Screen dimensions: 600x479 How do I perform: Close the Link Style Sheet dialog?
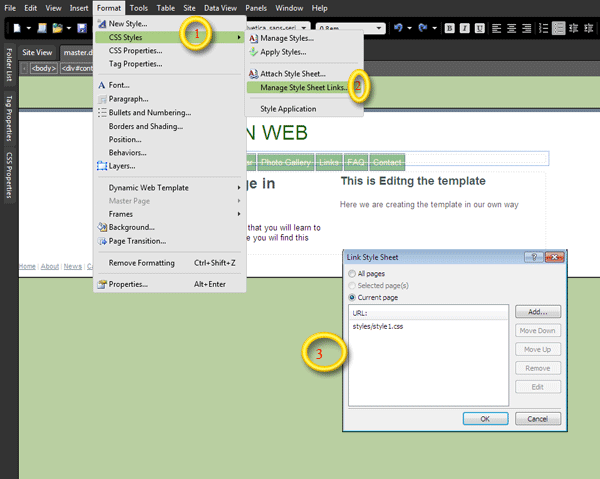pos(554,257)
